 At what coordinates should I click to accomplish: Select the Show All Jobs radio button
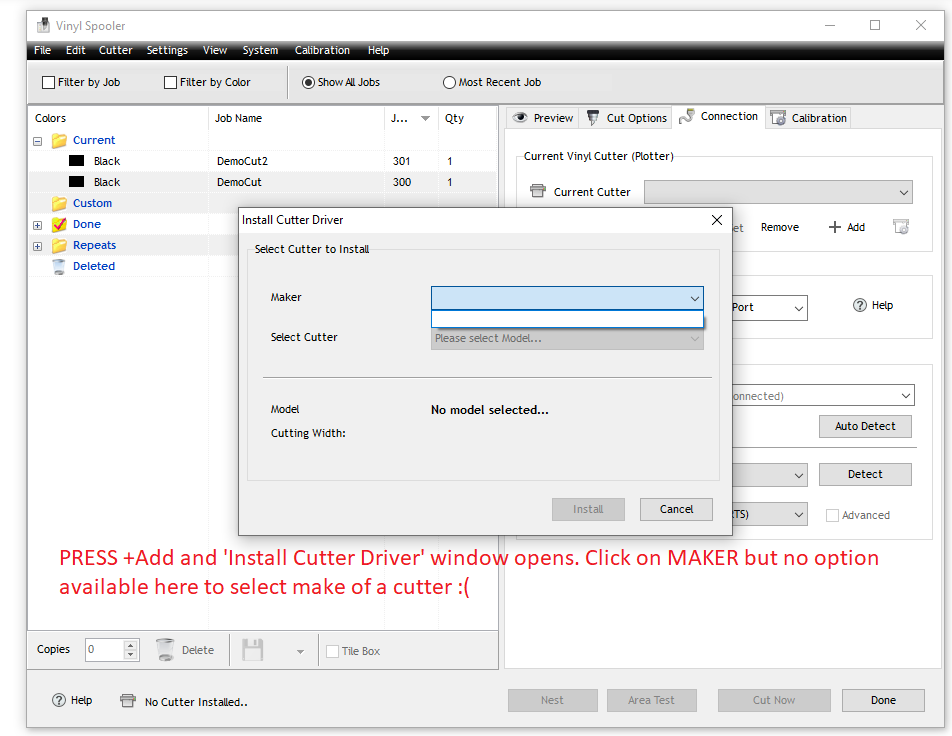click(308, 83)
